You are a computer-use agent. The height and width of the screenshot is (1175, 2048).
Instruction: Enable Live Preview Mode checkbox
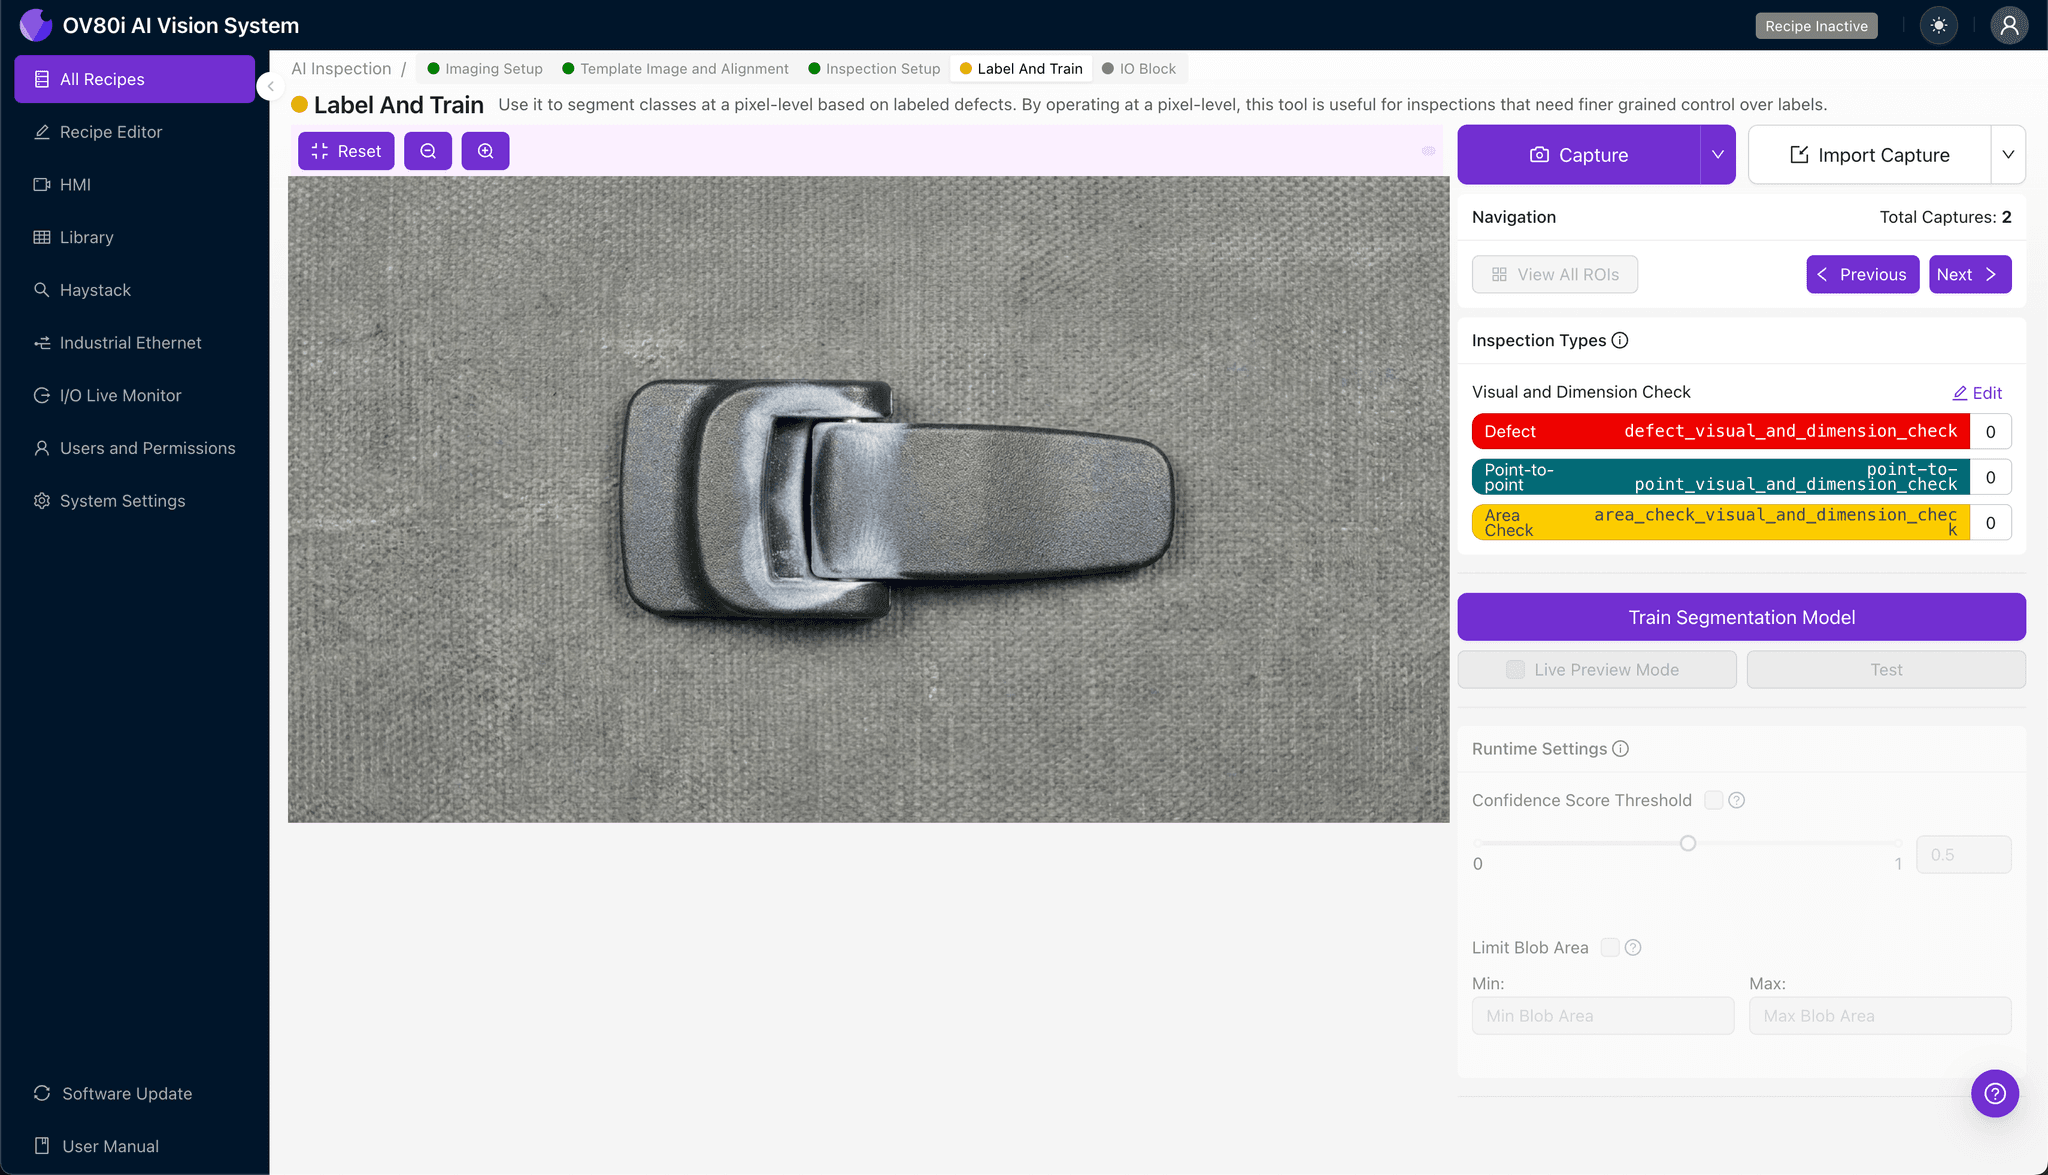coord(1516,670)
